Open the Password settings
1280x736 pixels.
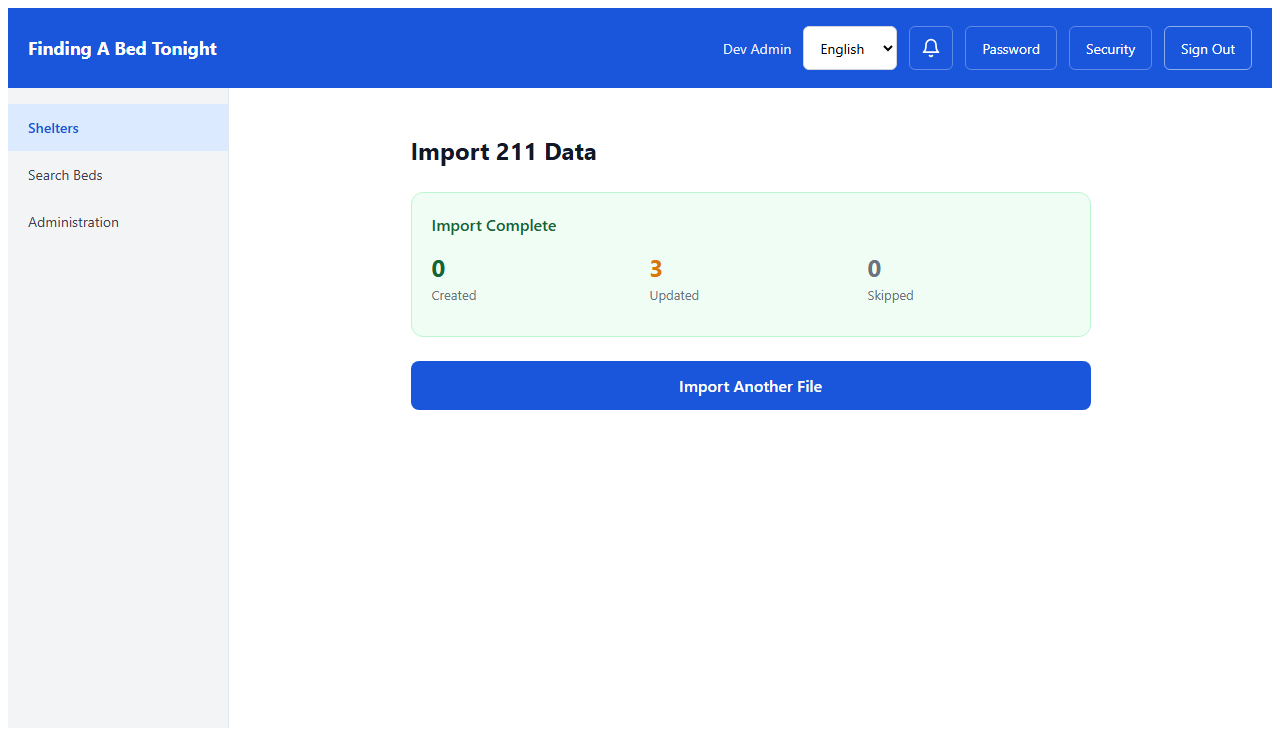[1010, 47]
